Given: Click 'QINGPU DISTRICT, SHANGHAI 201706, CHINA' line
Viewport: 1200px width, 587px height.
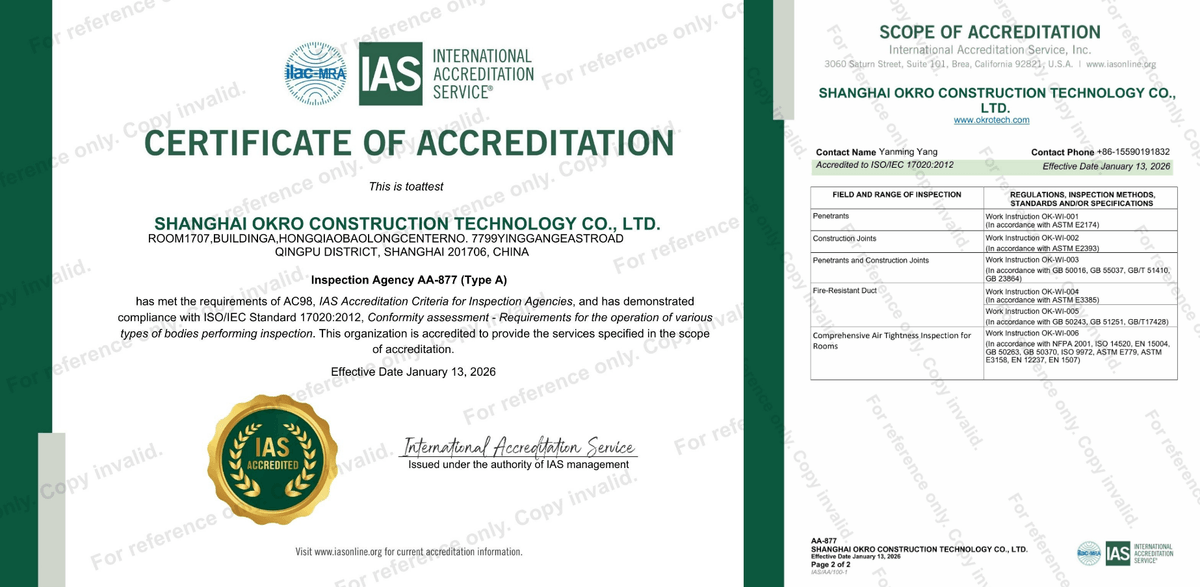Looking at the screenshot, I should pos(402,253).
